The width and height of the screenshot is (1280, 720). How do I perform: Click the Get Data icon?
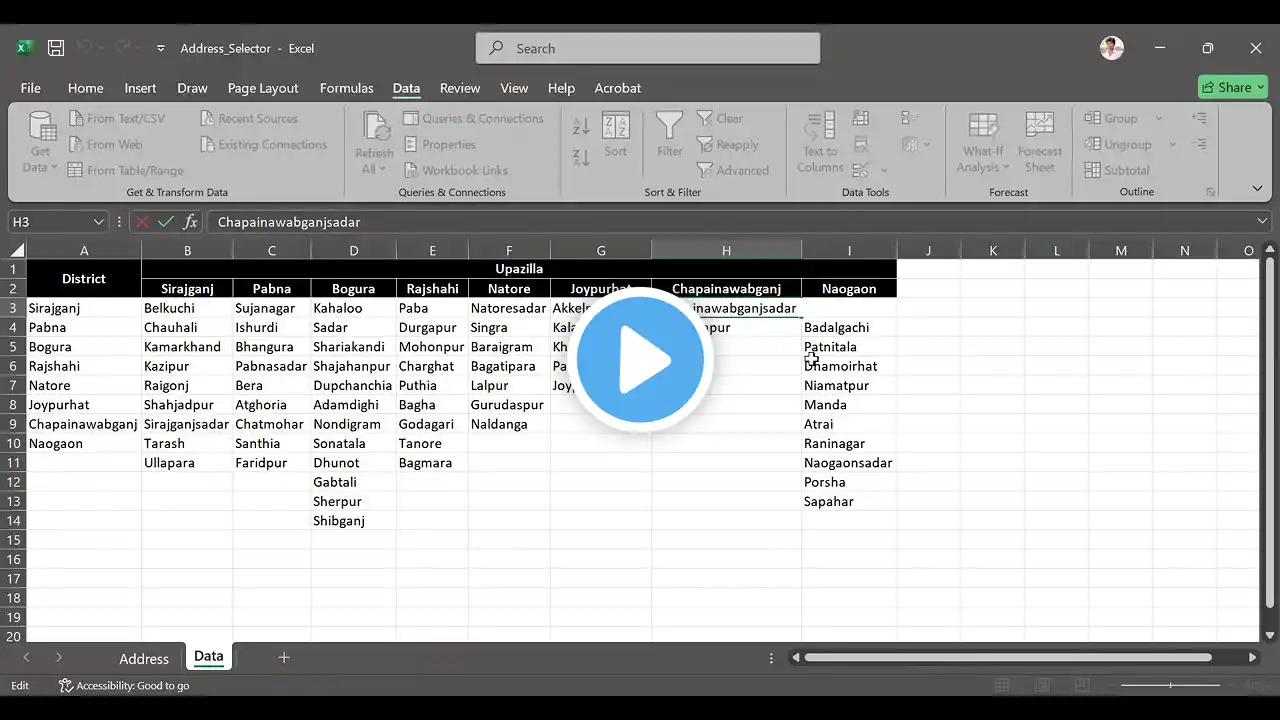click(x=41, y=126)
